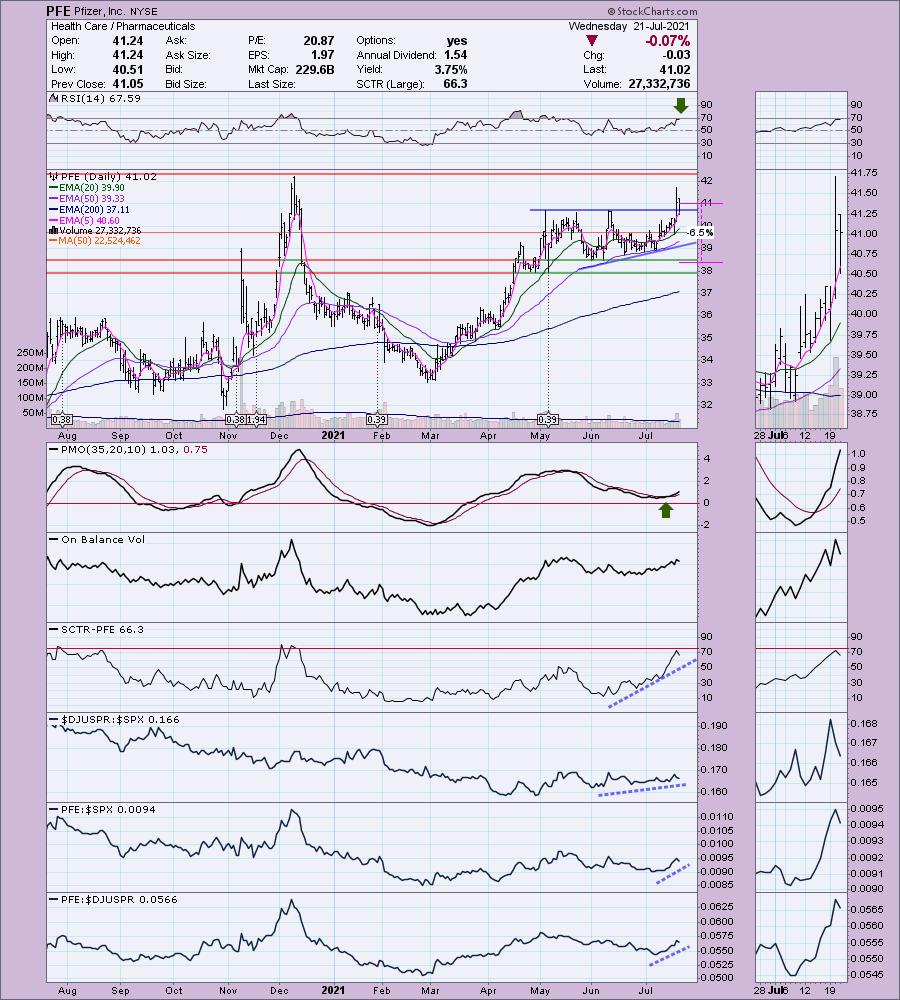Click the 'Wednesday 21-Jul-2021' date
The width and height of the screenshot is (900, 1000).
coord(629,26)
